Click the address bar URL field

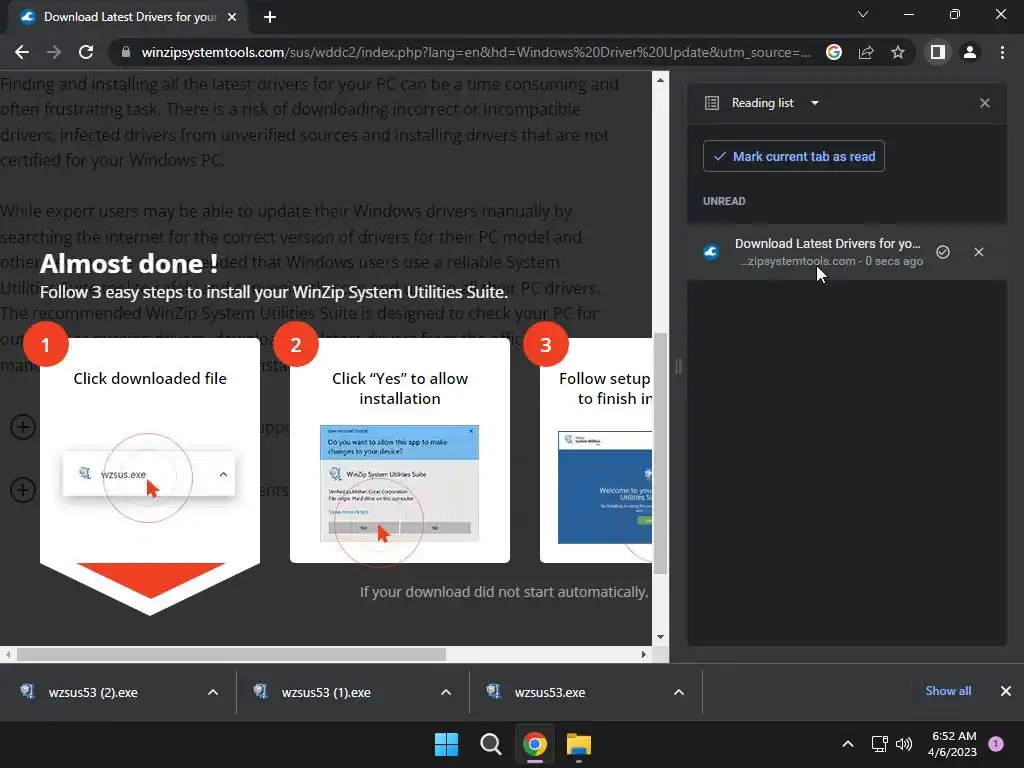[476, 52]
